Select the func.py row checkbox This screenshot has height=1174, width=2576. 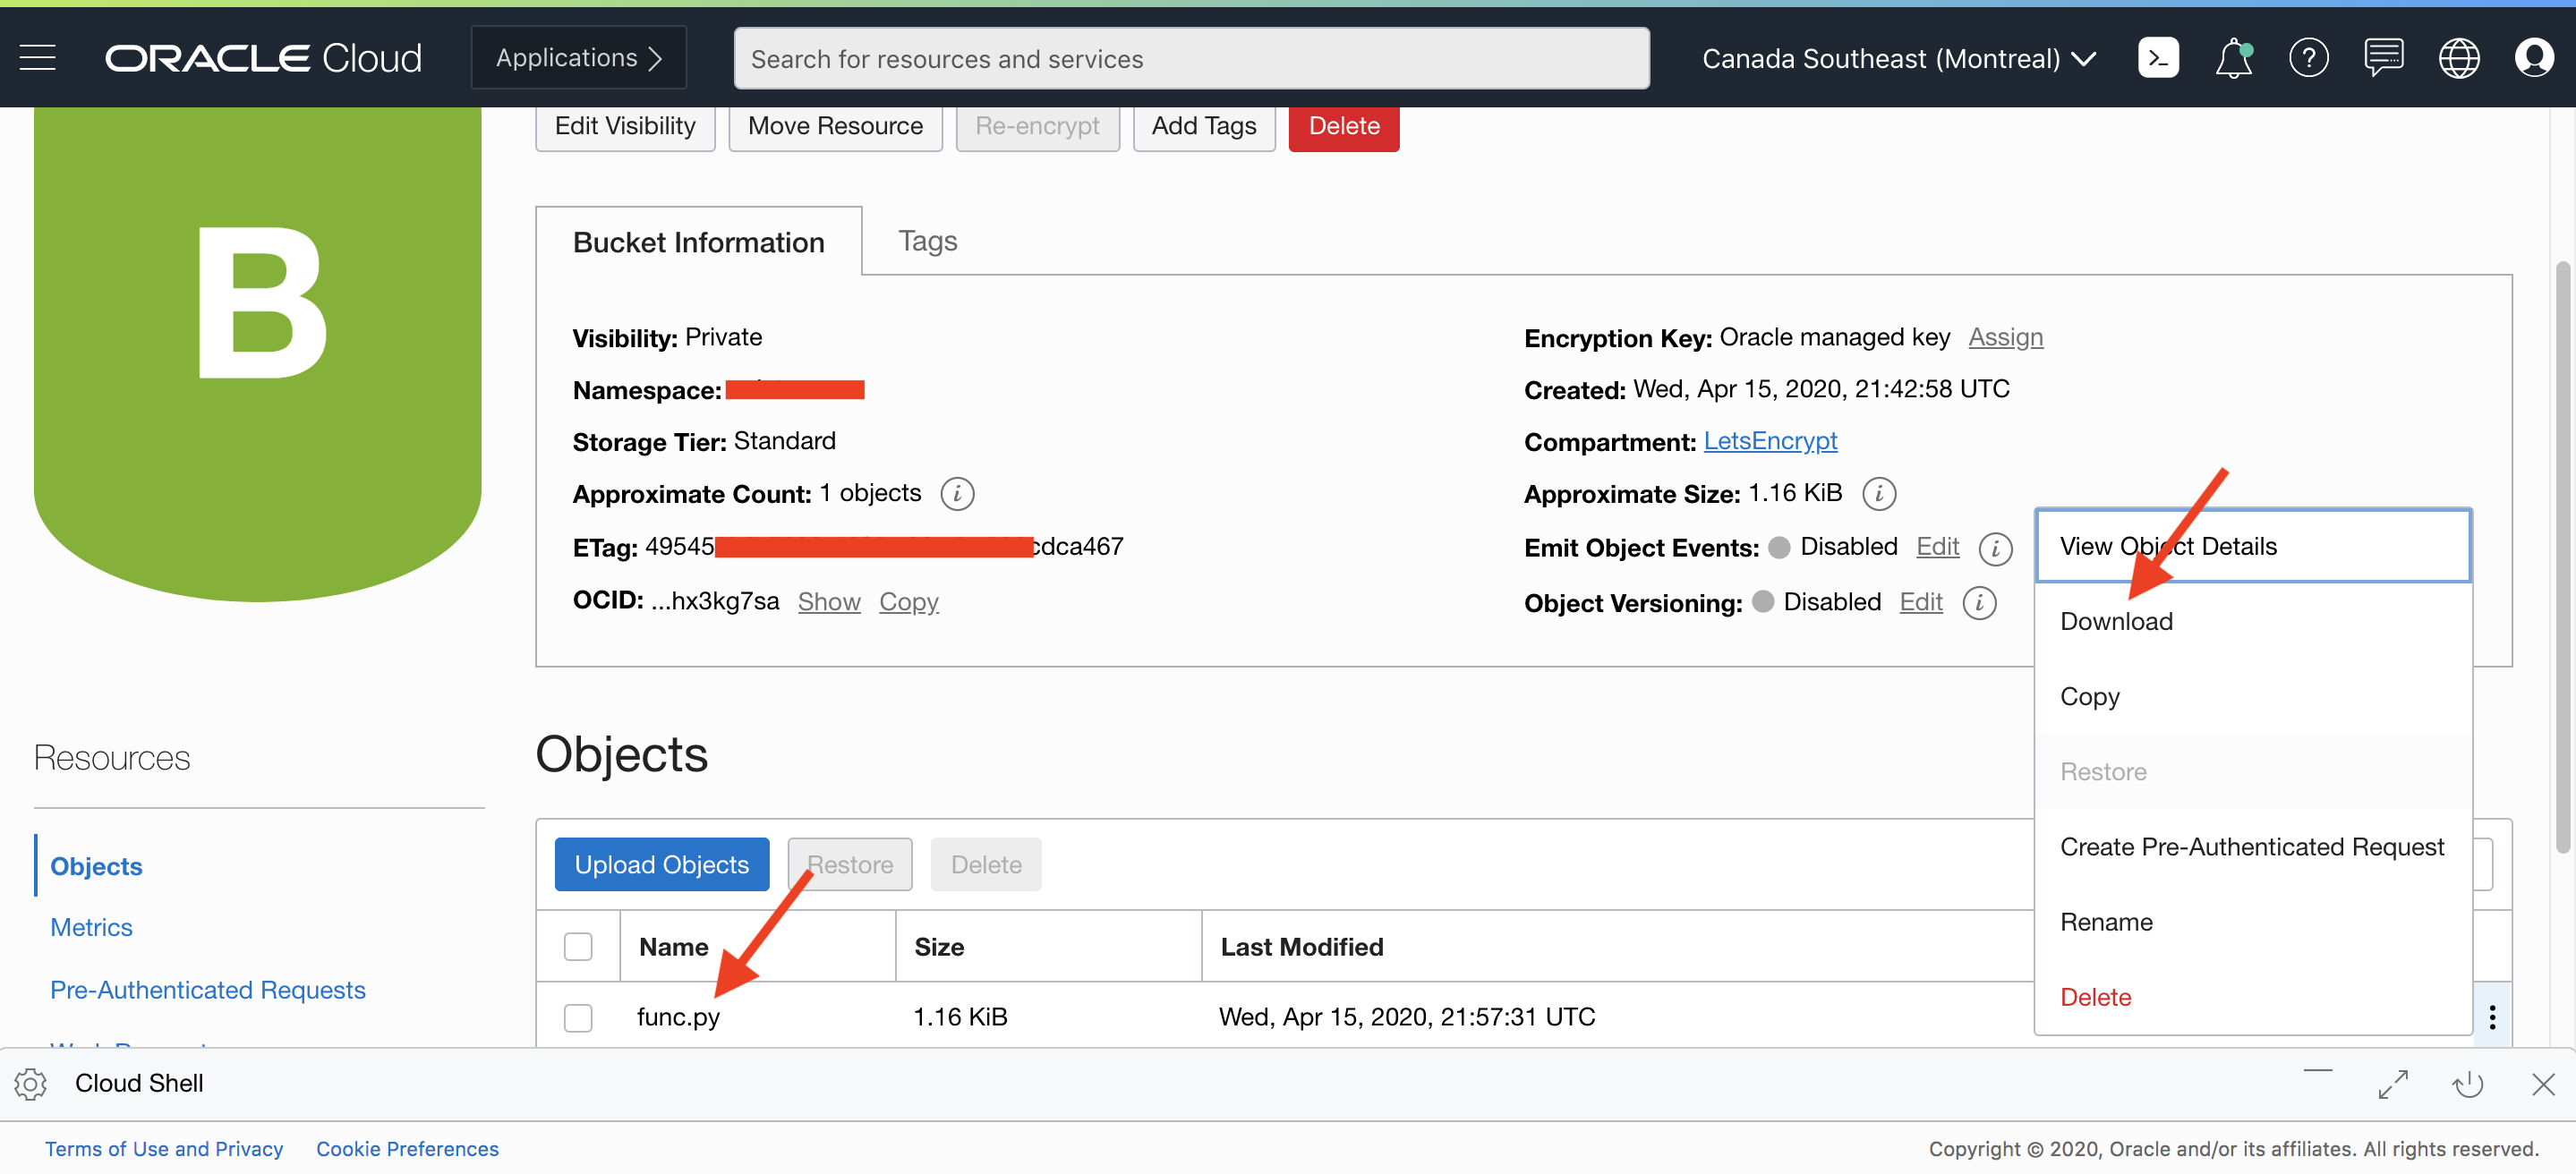click(577, 1017)
